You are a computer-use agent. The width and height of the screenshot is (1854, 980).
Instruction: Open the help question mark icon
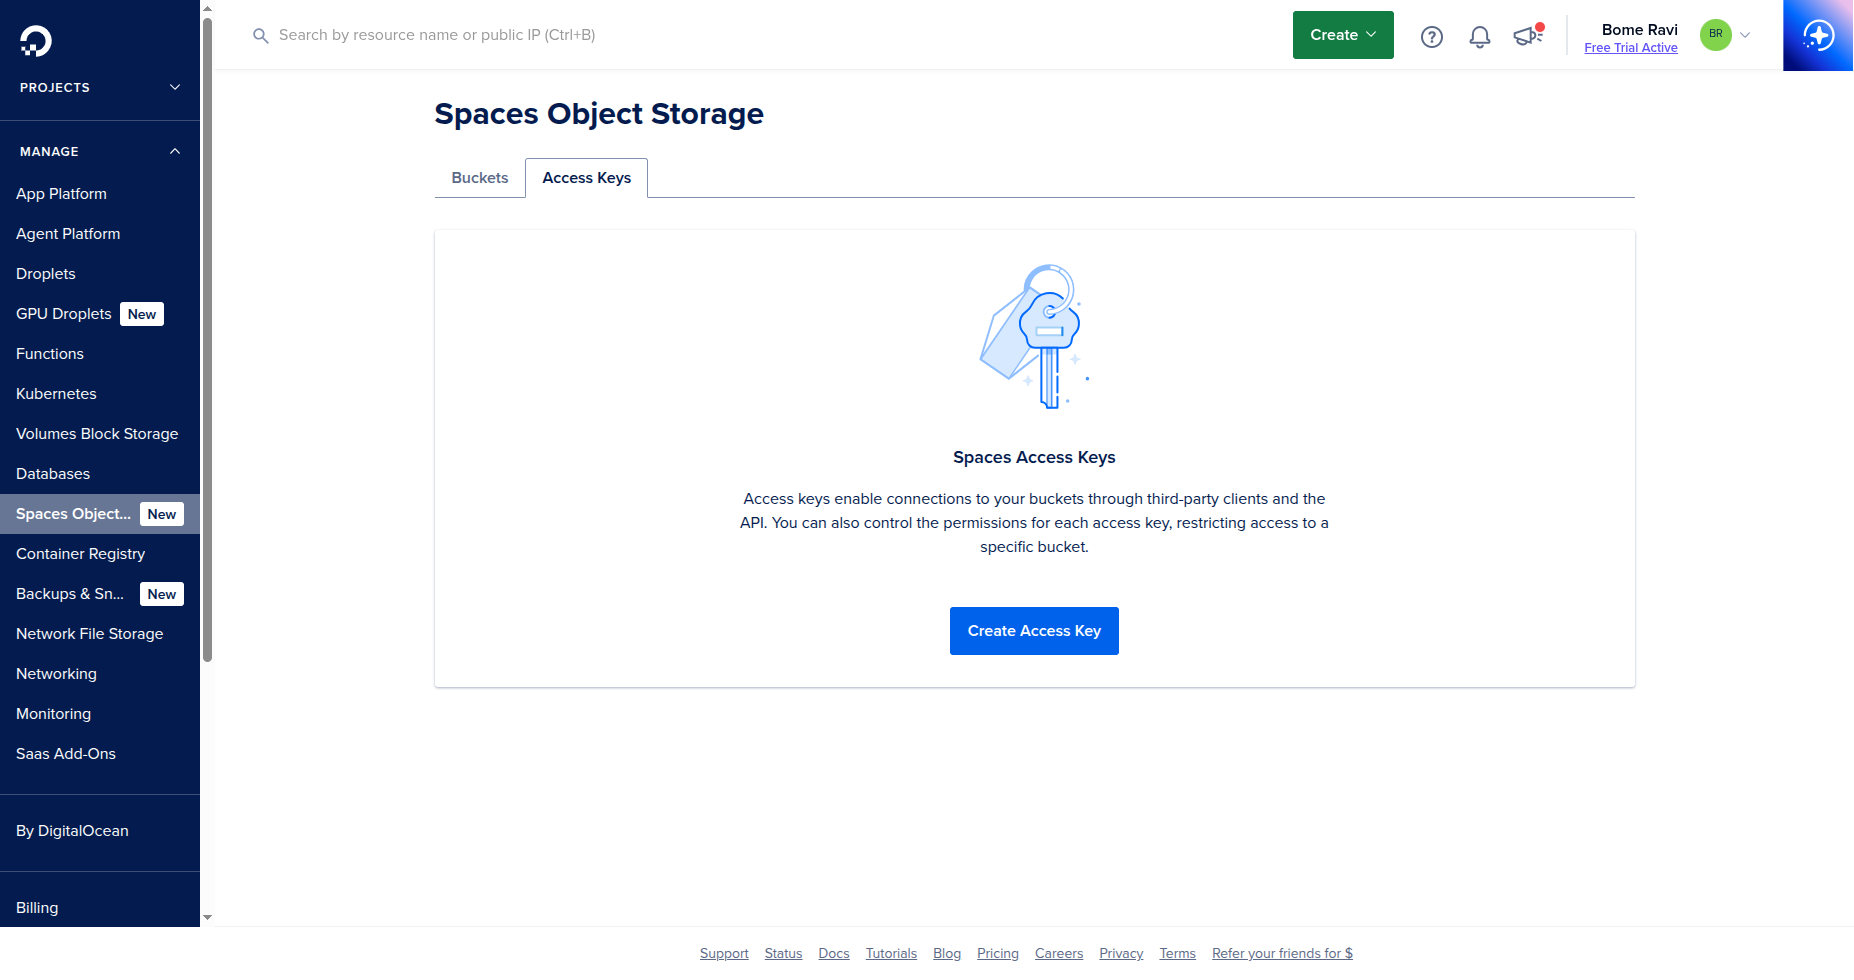pos(1431,36)
